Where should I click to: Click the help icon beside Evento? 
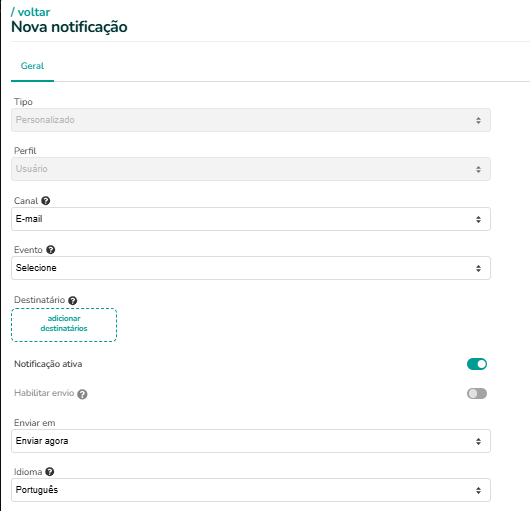click(x=50, y=250)
